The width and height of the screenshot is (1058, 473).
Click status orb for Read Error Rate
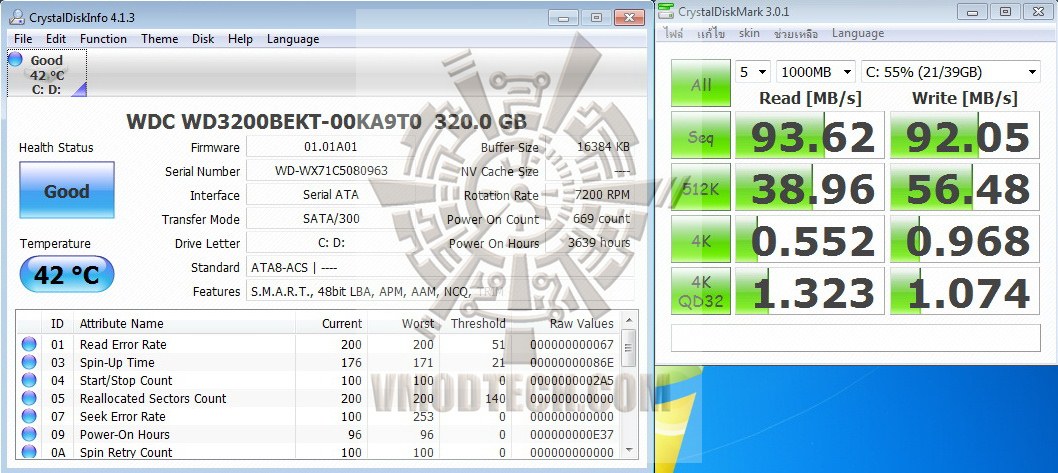(x=29, y=344)
